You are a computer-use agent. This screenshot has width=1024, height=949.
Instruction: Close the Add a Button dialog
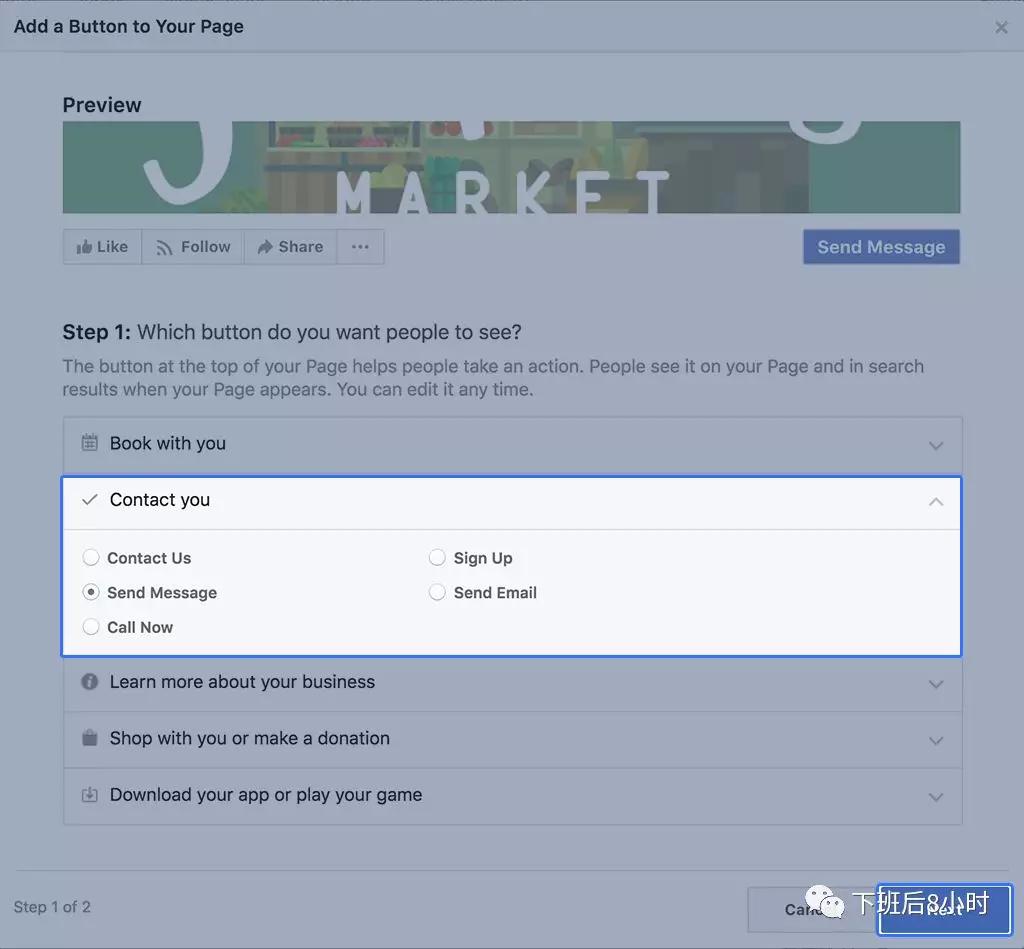tap(1001, 27)
